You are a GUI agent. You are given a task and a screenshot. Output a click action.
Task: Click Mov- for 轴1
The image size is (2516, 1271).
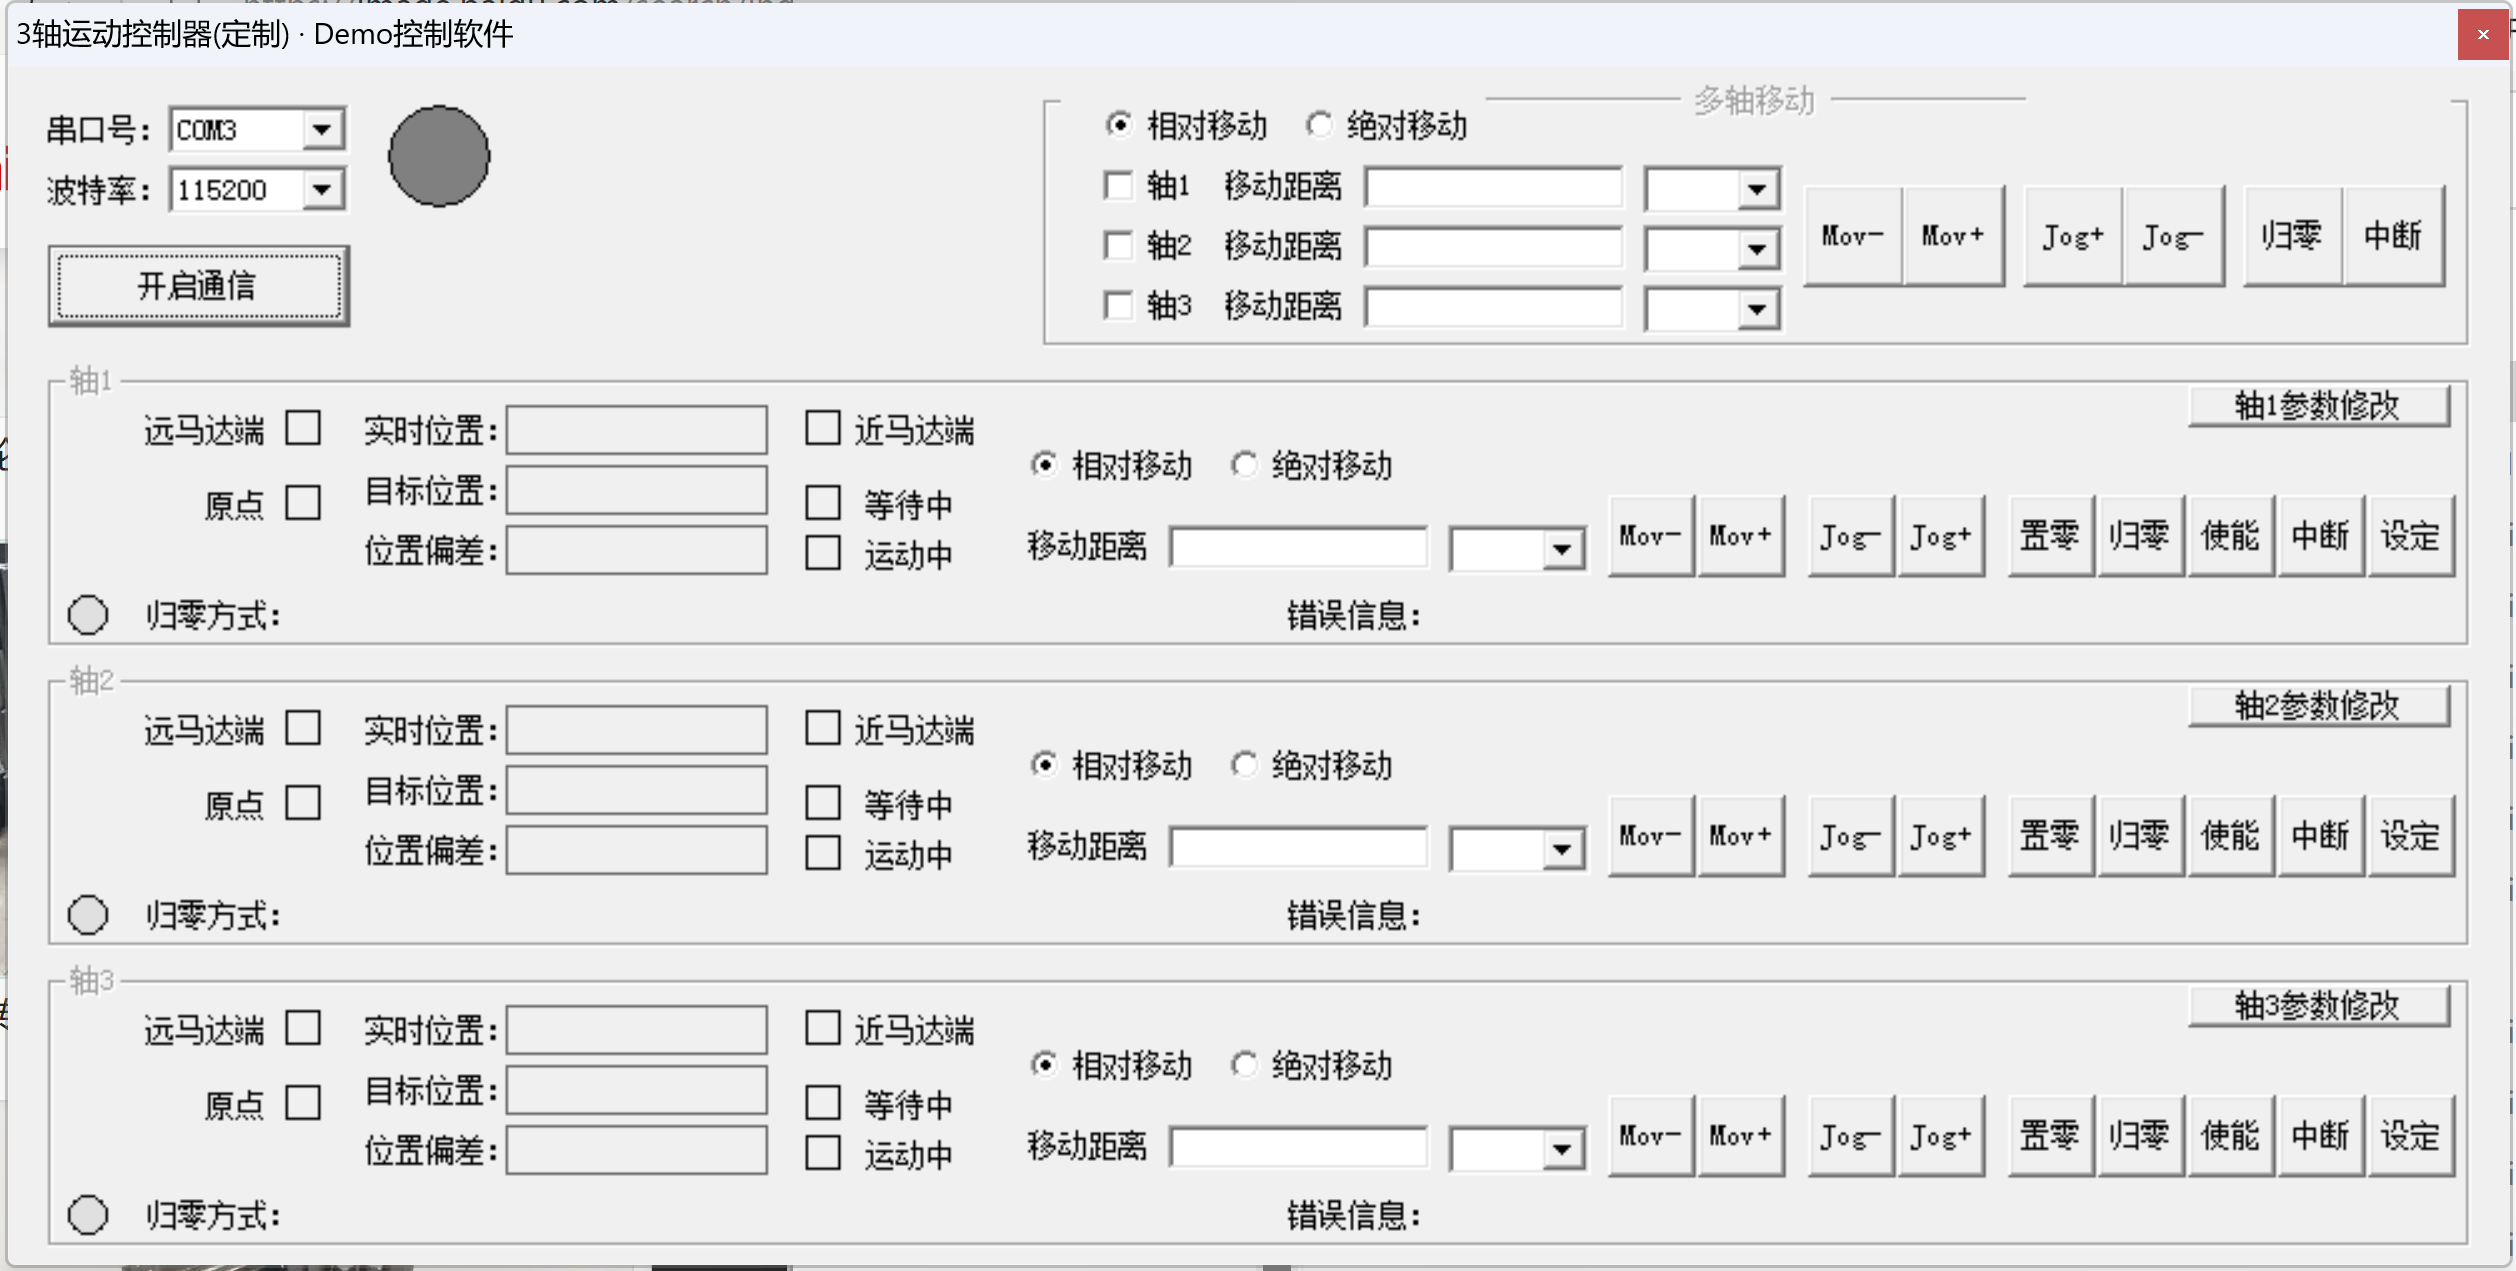tap(1651, 536)
